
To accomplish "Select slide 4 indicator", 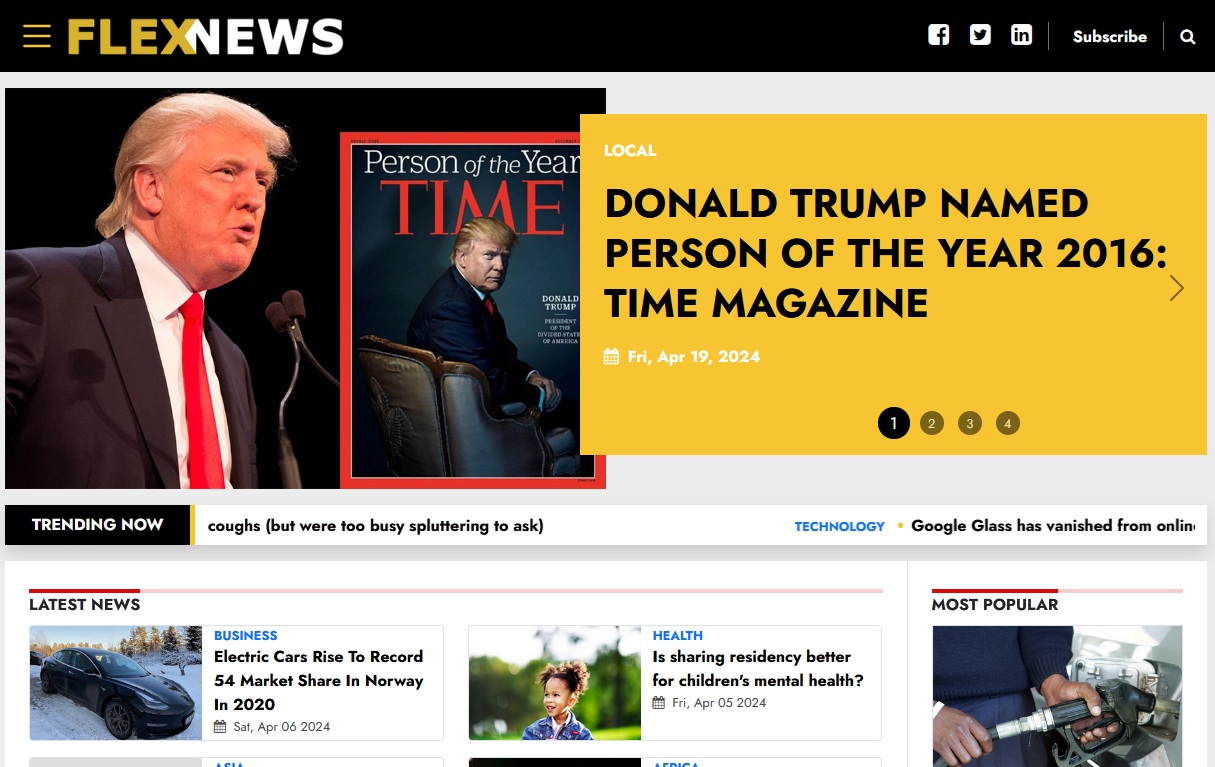I will pos(1008,423).
